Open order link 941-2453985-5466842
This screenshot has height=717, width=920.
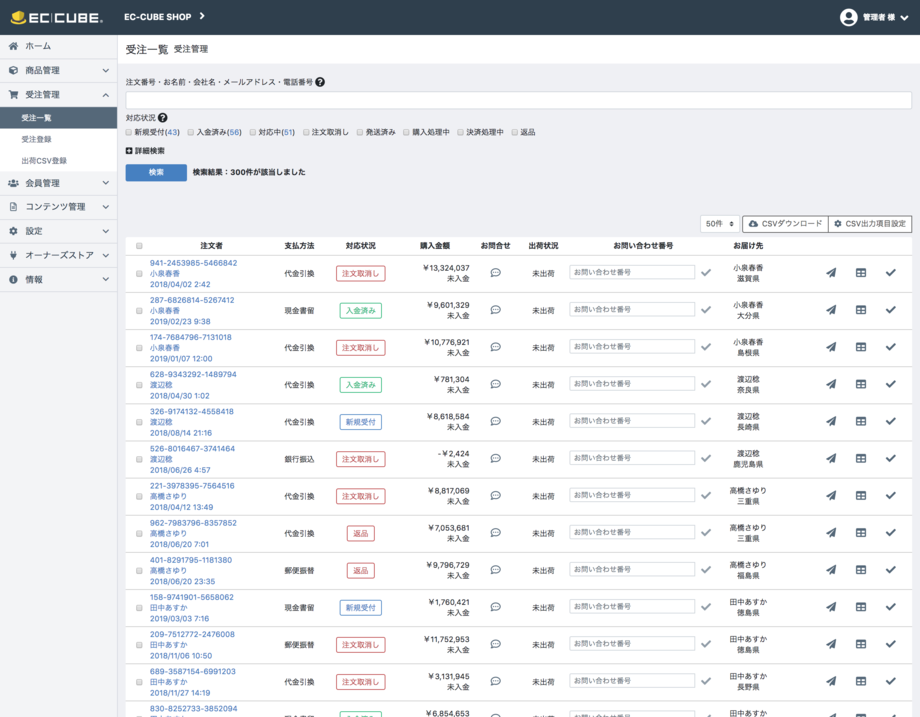click(x=194, y=263)
